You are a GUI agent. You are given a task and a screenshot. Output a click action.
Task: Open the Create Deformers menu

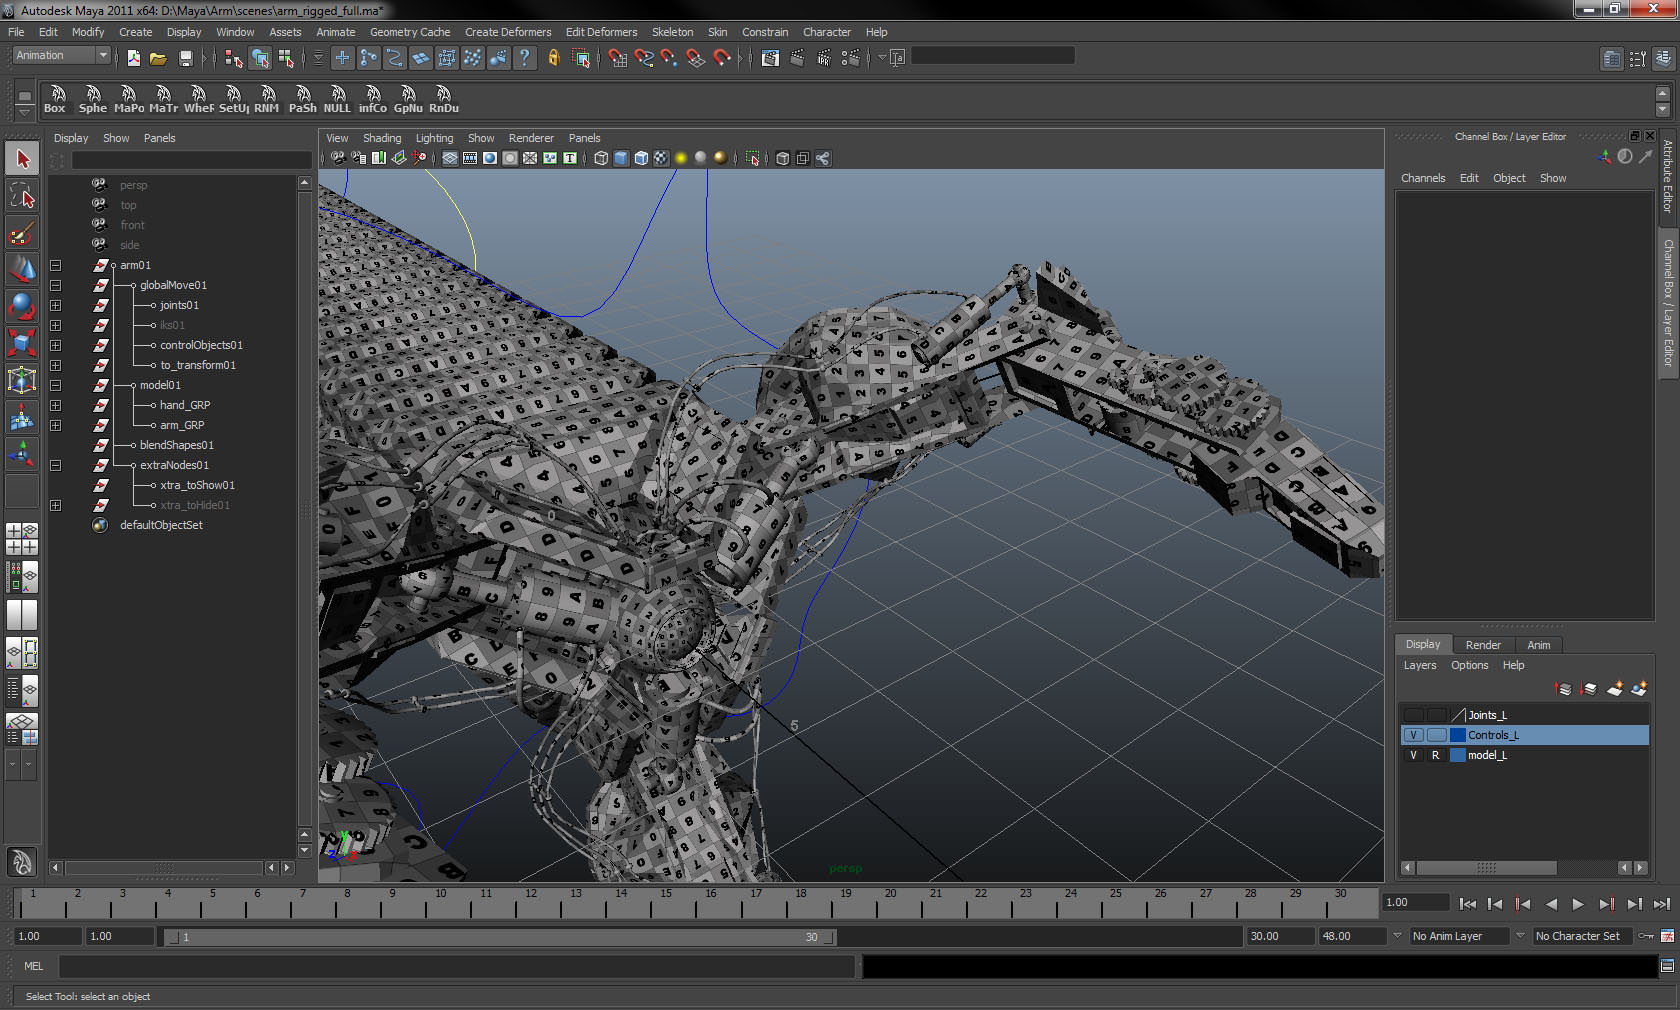click(508, 32)
